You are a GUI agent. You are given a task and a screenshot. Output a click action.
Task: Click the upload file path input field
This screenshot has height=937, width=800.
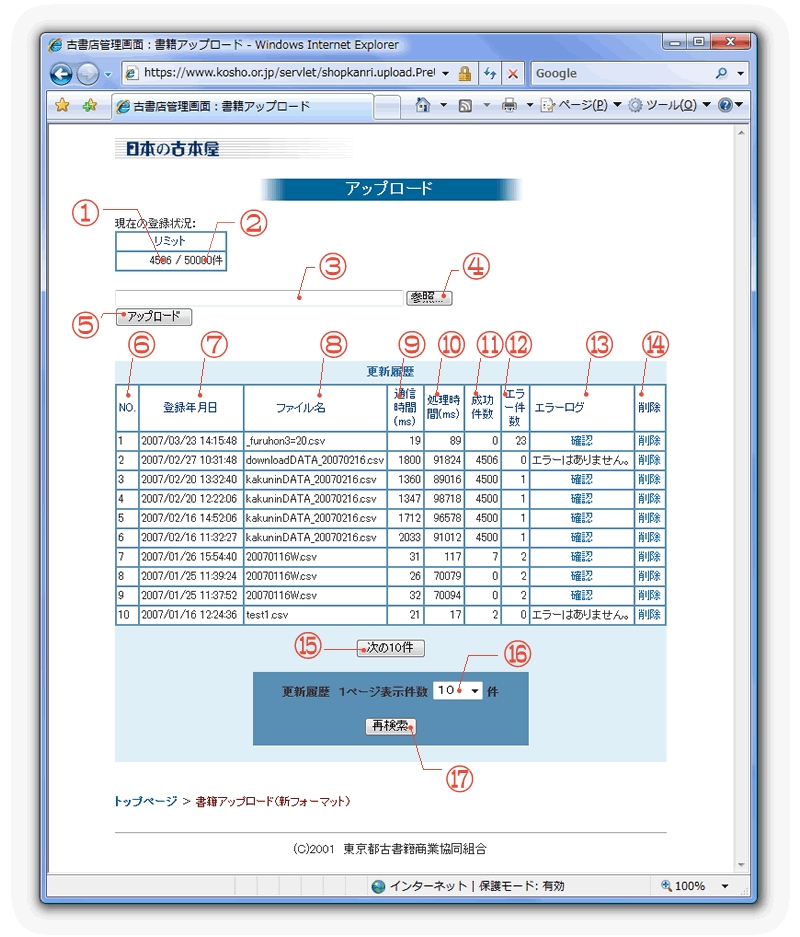pos(259,298)
